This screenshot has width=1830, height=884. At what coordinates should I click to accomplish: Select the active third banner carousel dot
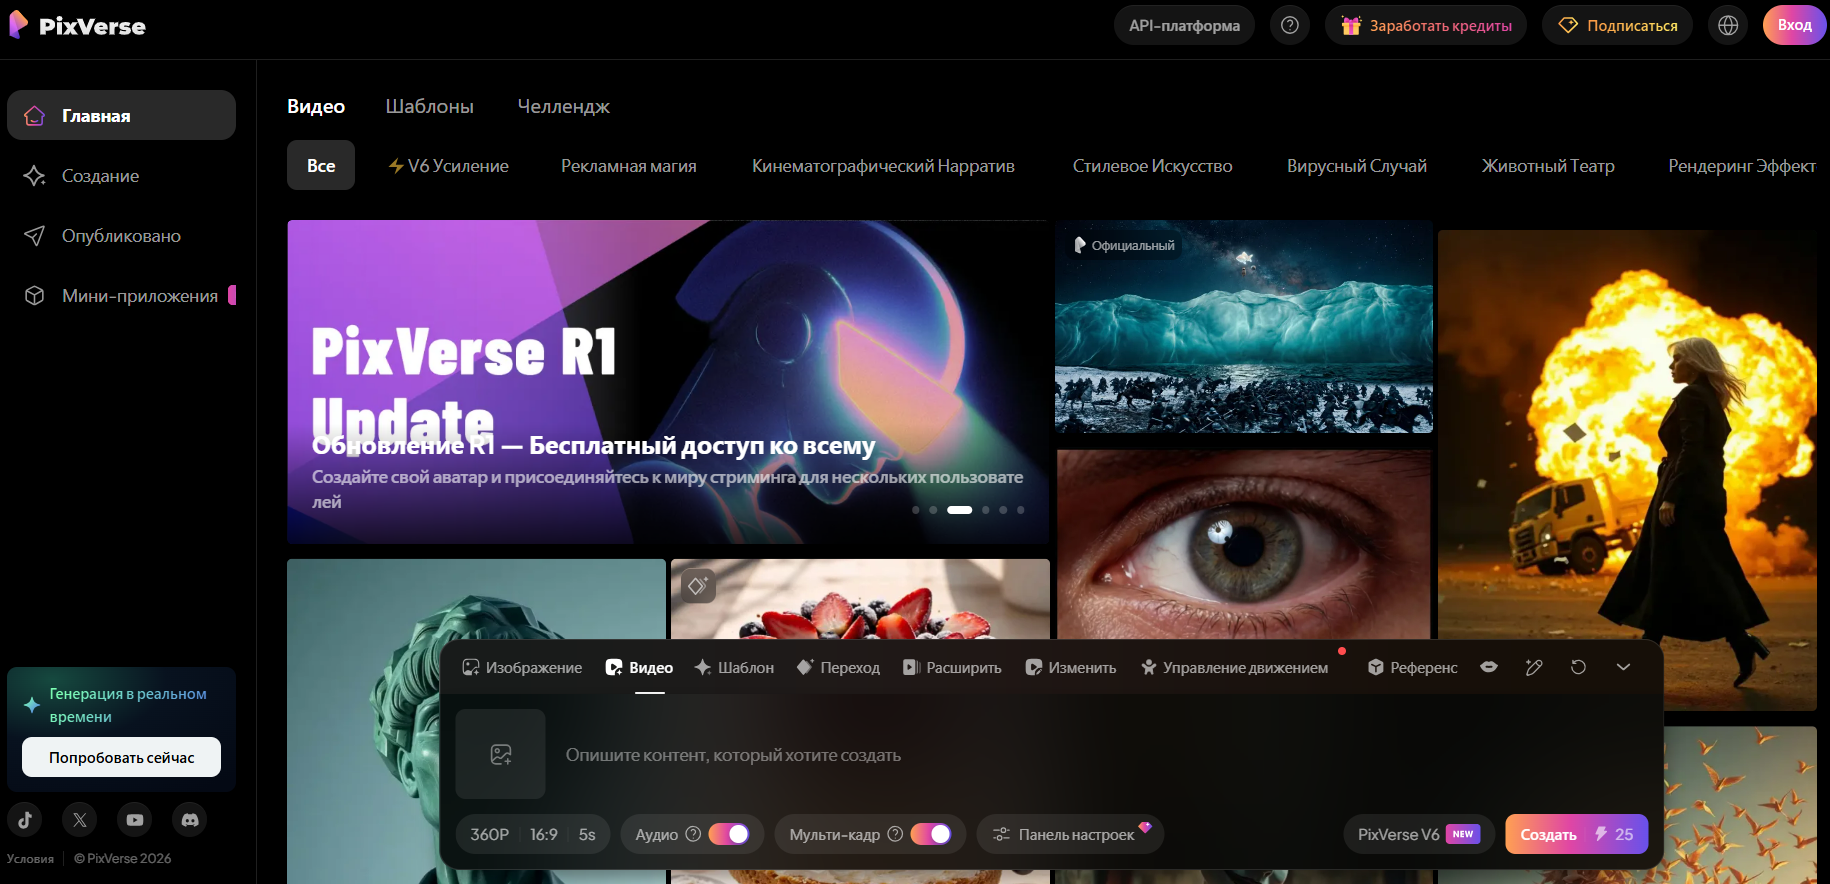(x=959, y=510)
